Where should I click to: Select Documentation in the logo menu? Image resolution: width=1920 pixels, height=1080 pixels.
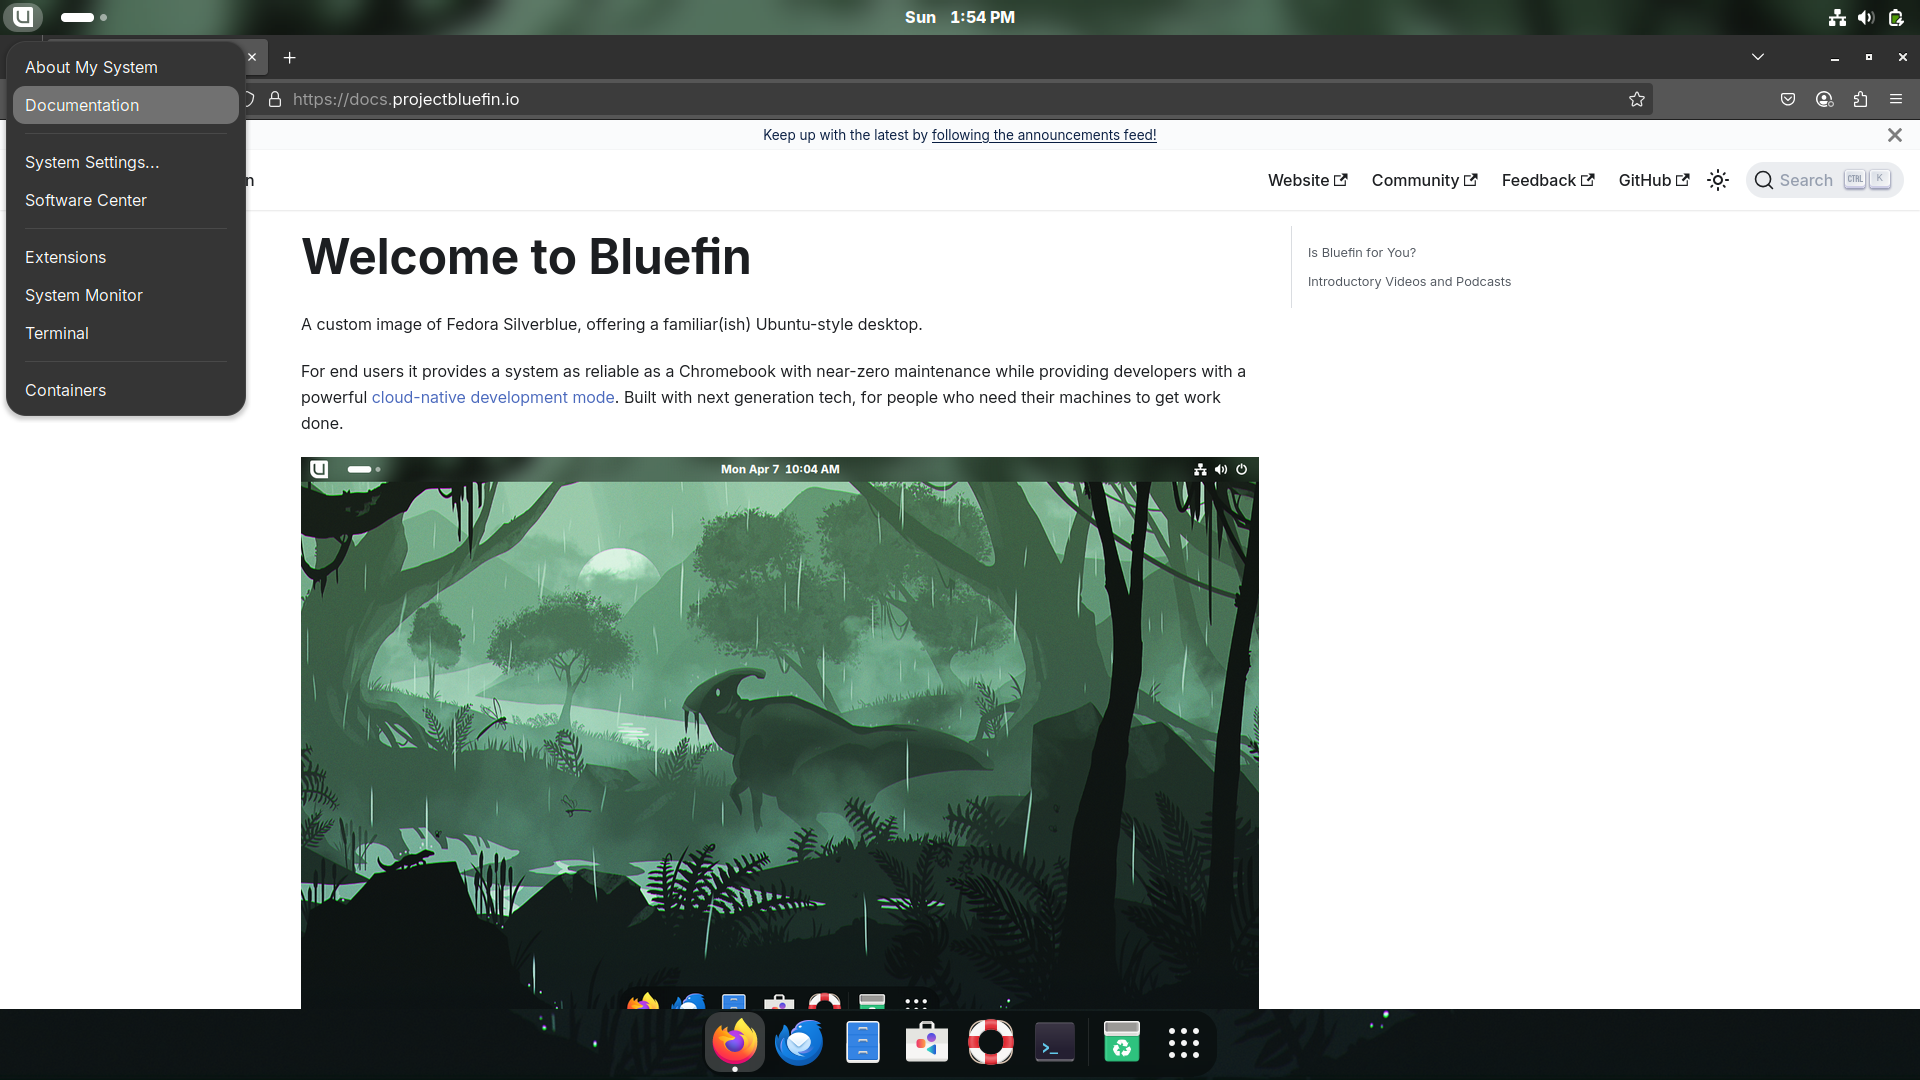[125, 105]
